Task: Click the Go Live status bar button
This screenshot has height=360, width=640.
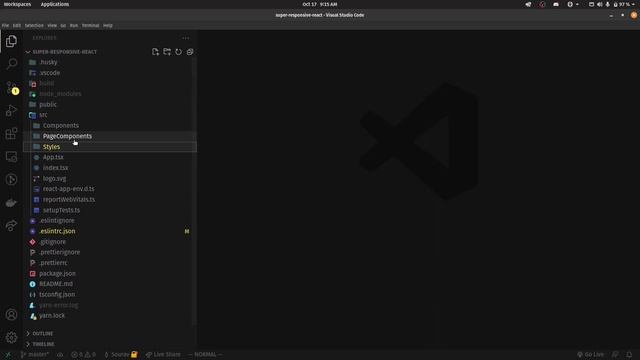Action: 590,355
